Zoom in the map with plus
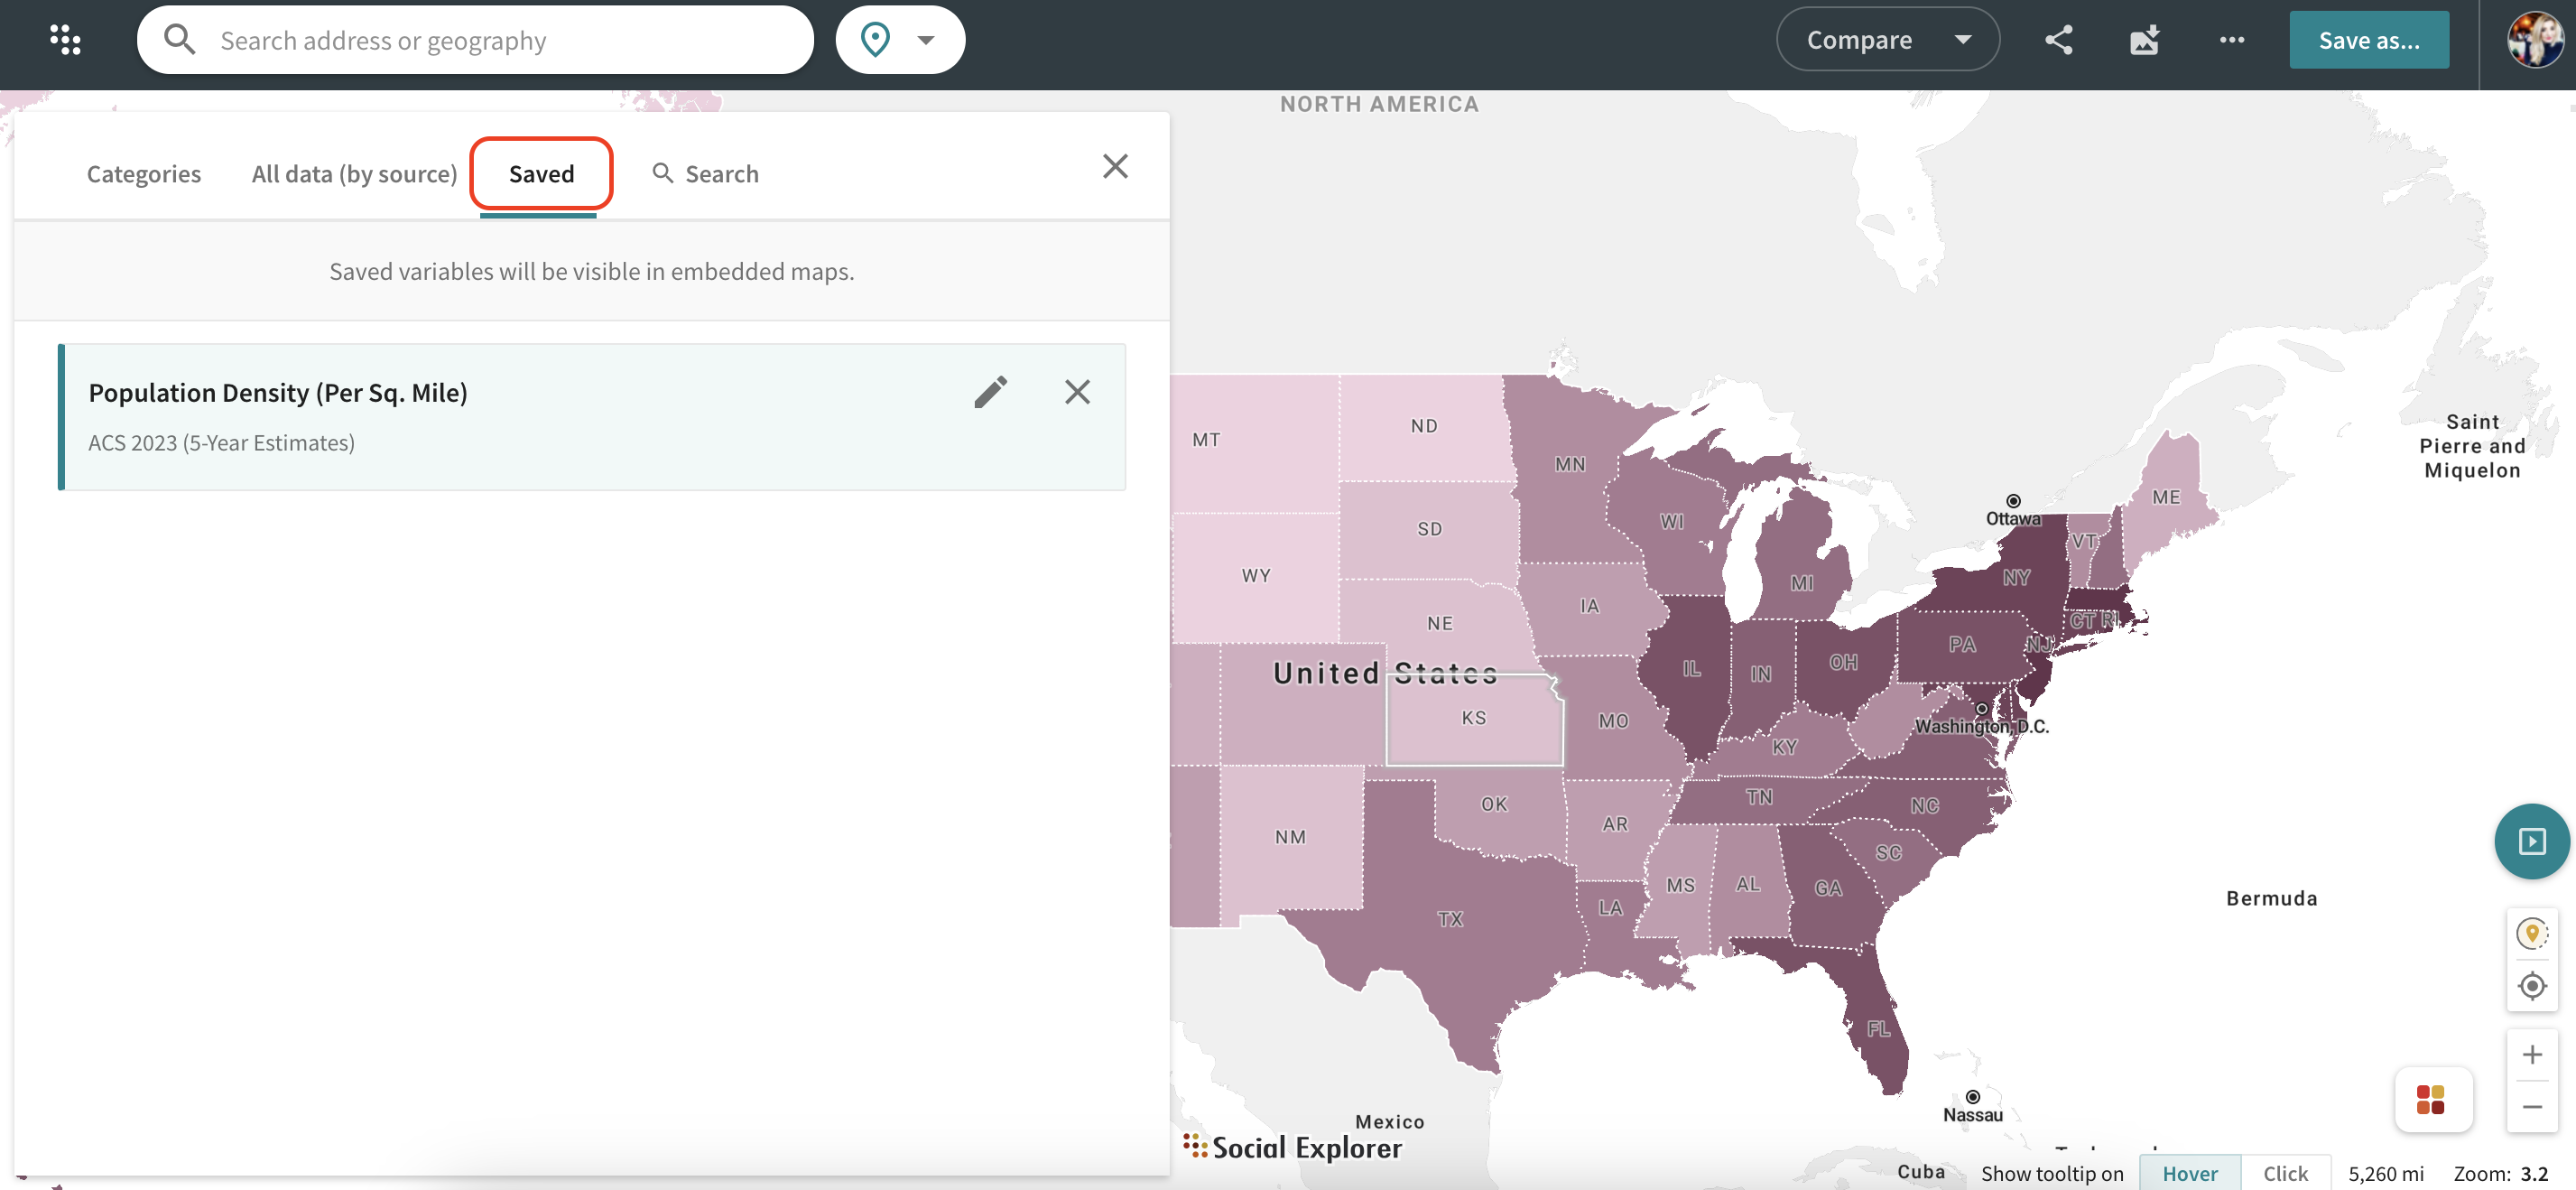The height and width of the screenshot is (1190, 2576). tap(2531, 1054)
